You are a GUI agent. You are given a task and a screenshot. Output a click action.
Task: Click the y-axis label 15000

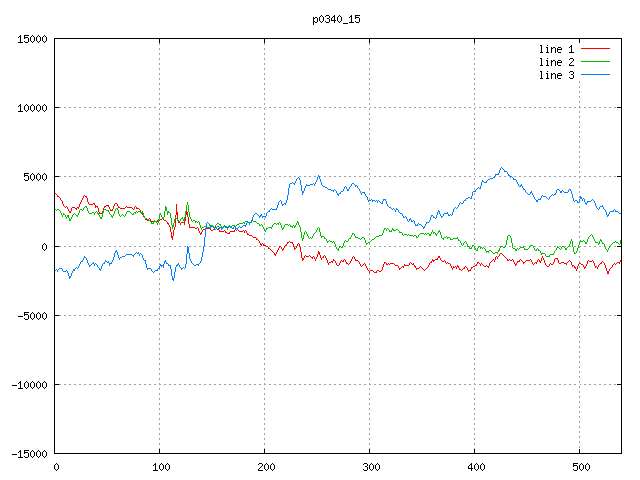tap(32, 39)
